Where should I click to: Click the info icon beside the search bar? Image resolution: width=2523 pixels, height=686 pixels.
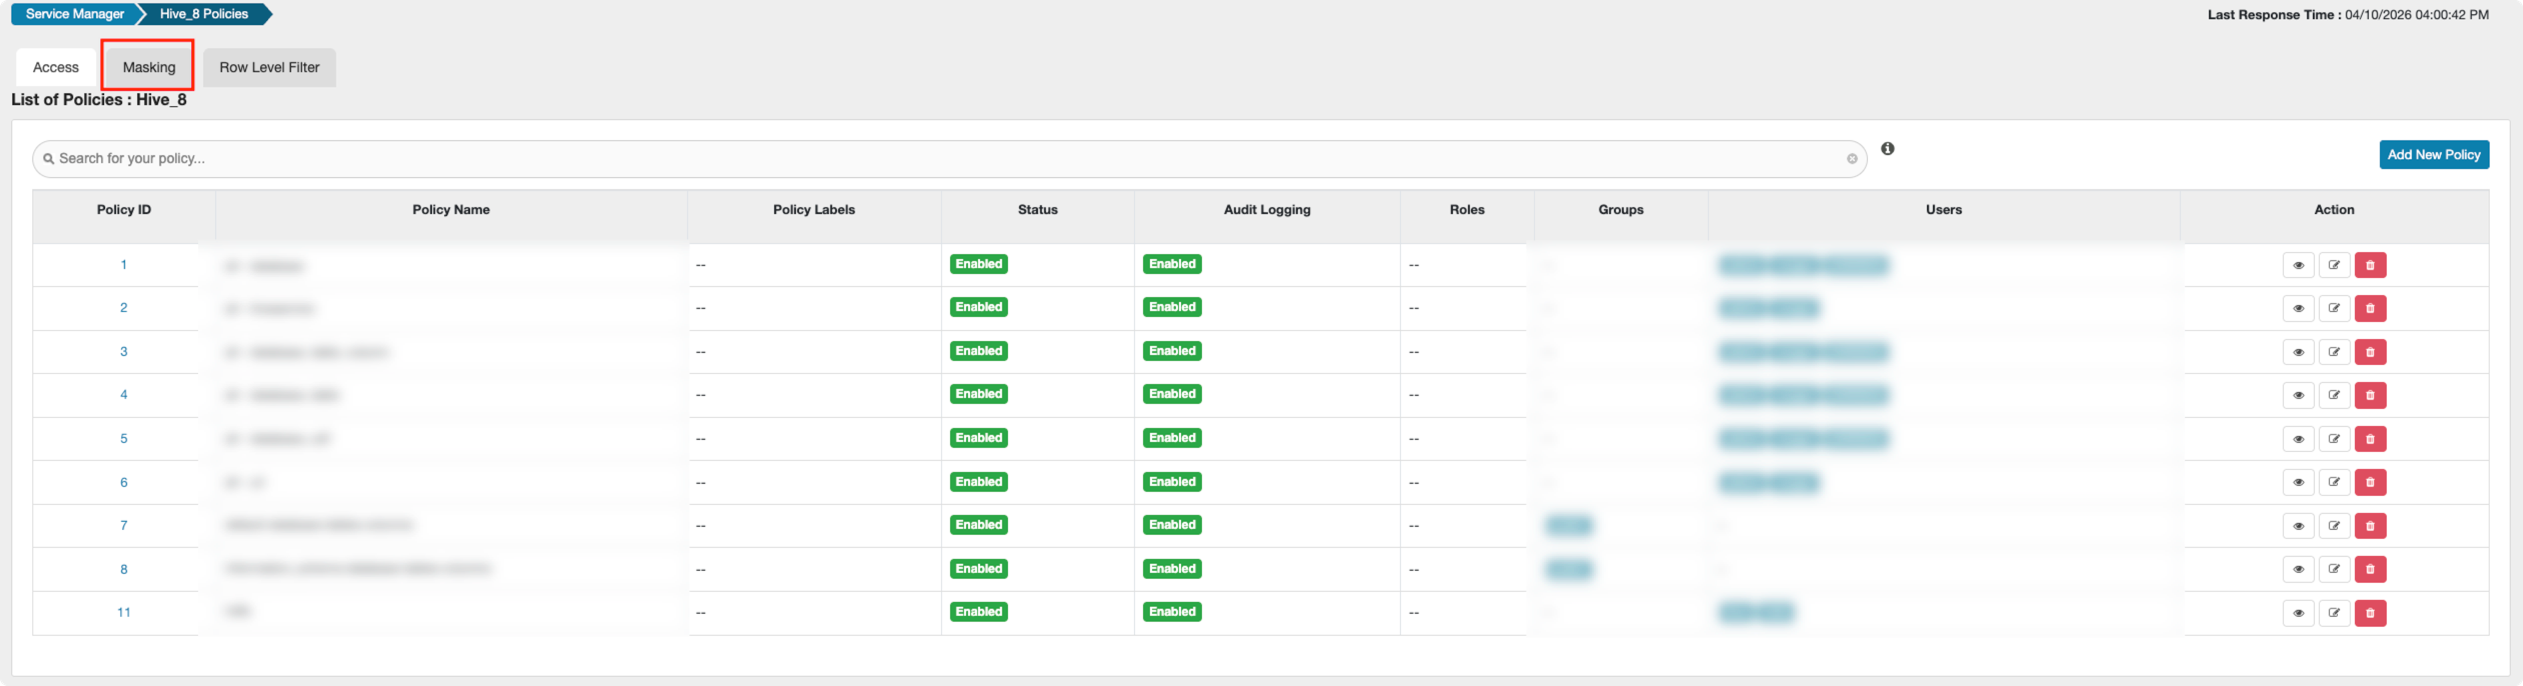(x=1887, y=149)
